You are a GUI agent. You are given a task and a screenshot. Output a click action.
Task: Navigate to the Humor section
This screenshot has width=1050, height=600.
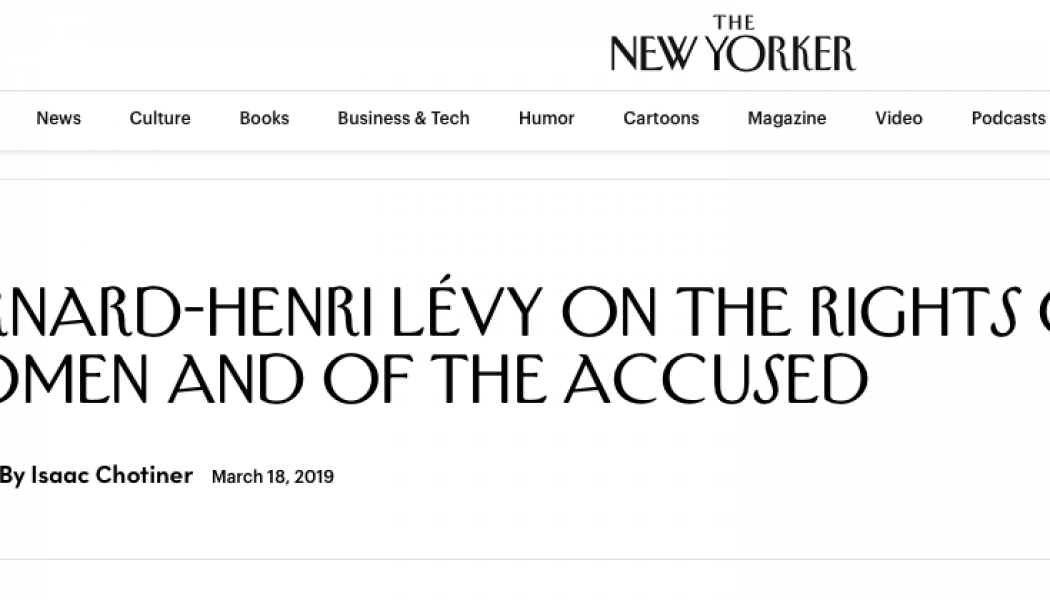[546, 118]
